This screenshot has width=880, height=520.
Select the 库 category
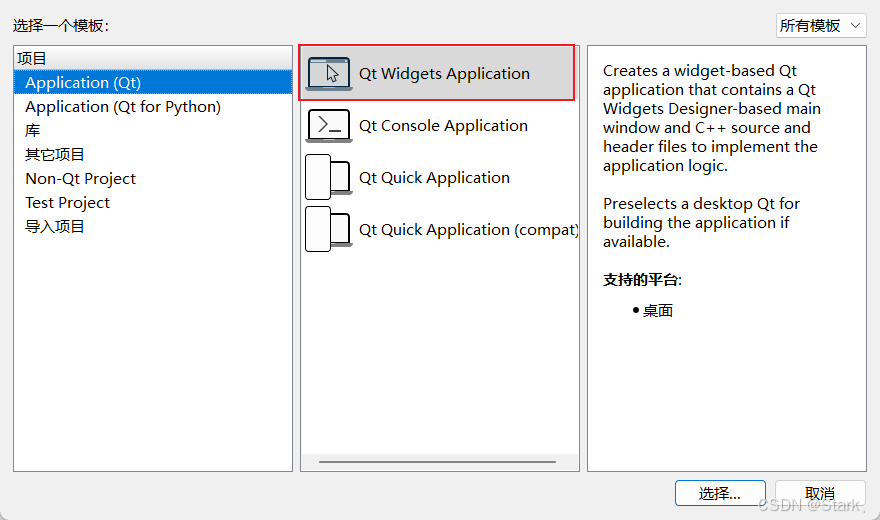153,131
